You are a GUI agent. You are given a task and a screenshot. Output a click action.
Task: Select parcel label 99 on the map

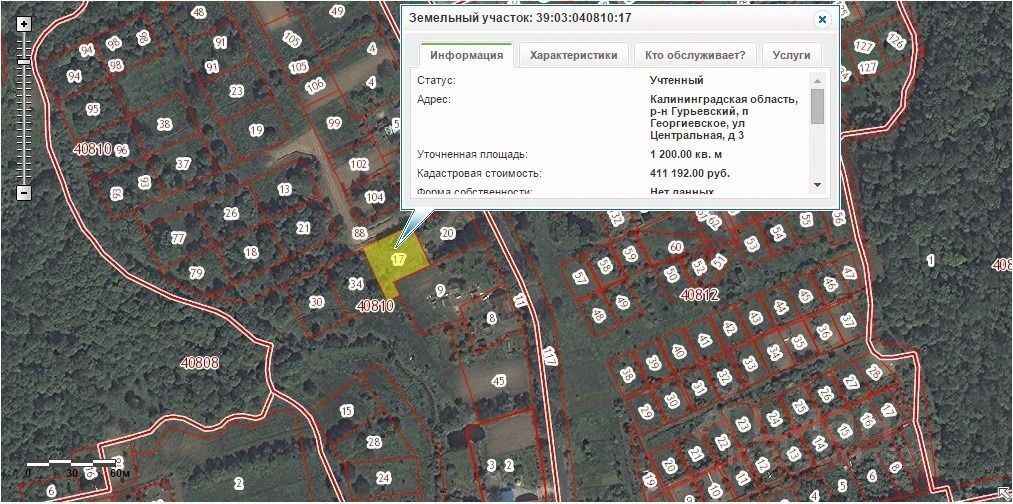tap(334, 123)
